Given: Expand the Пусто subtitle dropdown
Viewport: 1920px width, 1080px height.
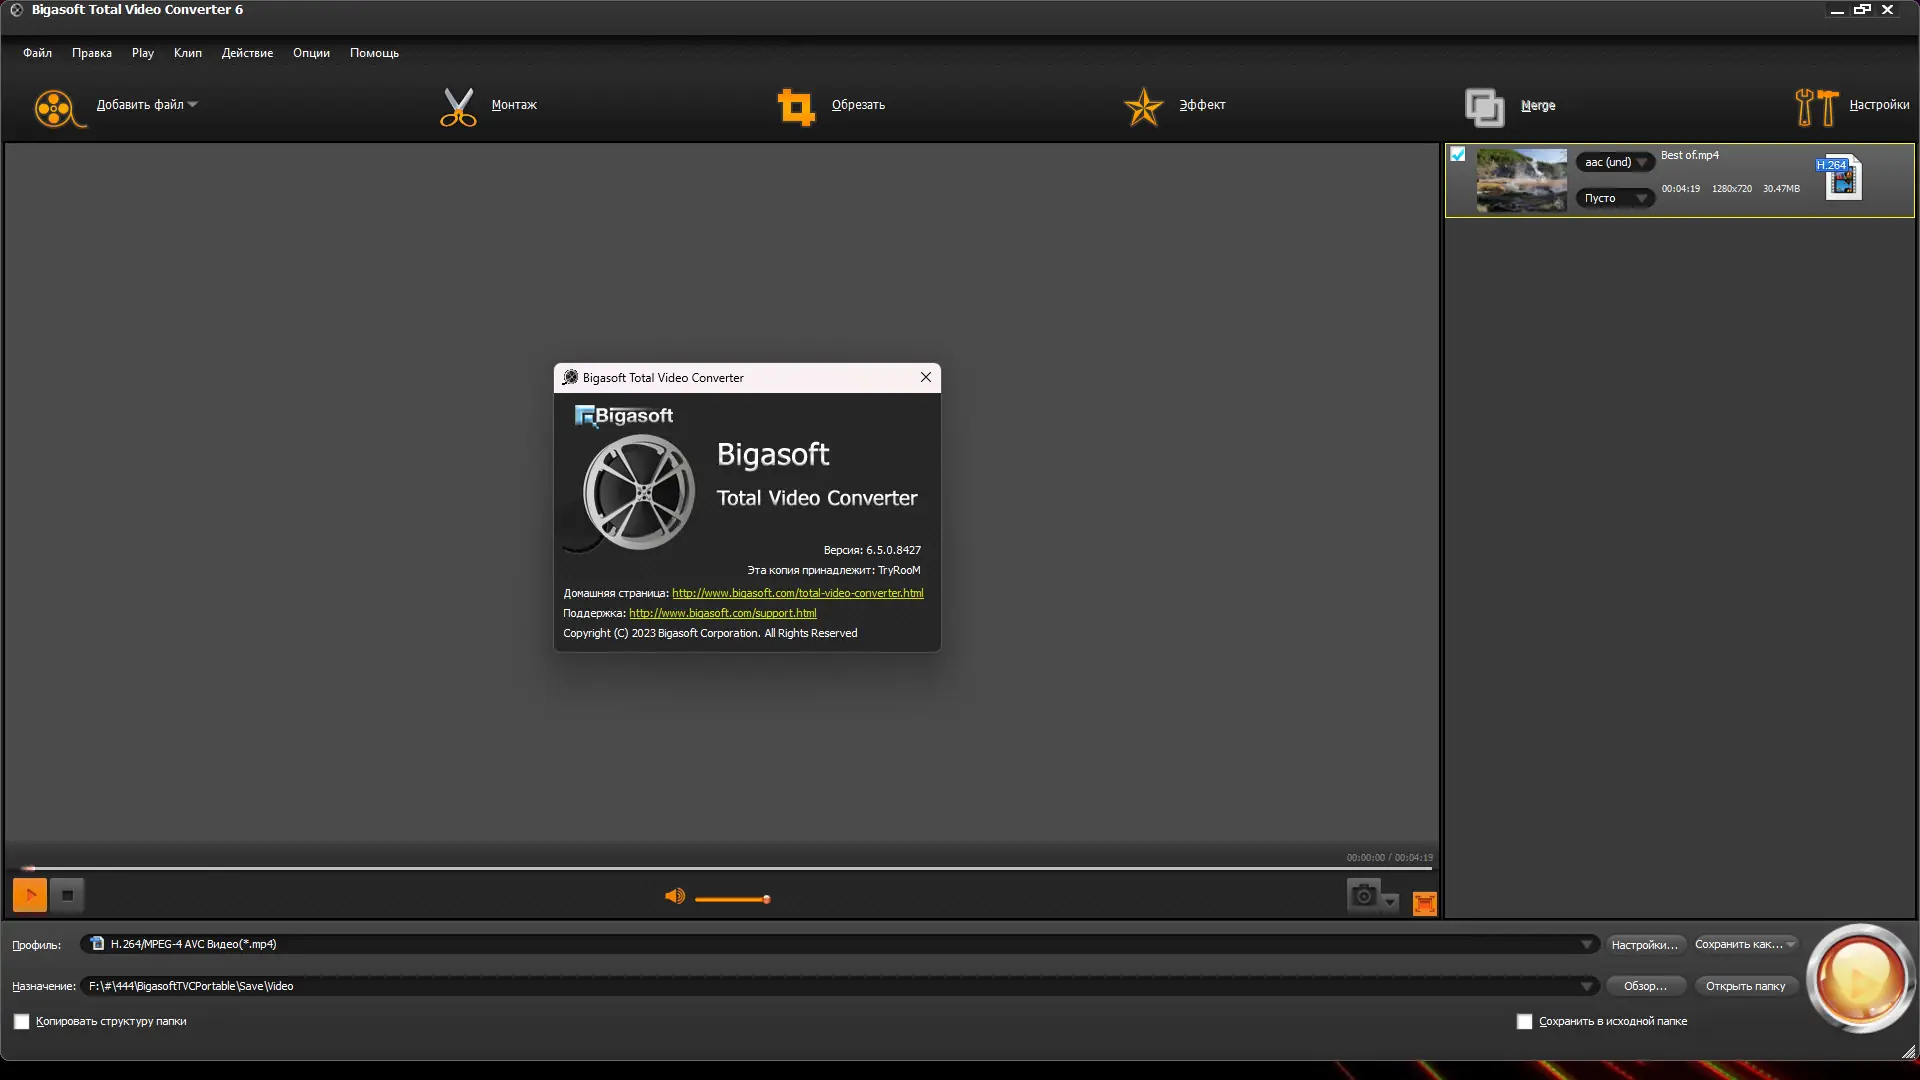Looking at the screenshot, I should pos(1641,198).
